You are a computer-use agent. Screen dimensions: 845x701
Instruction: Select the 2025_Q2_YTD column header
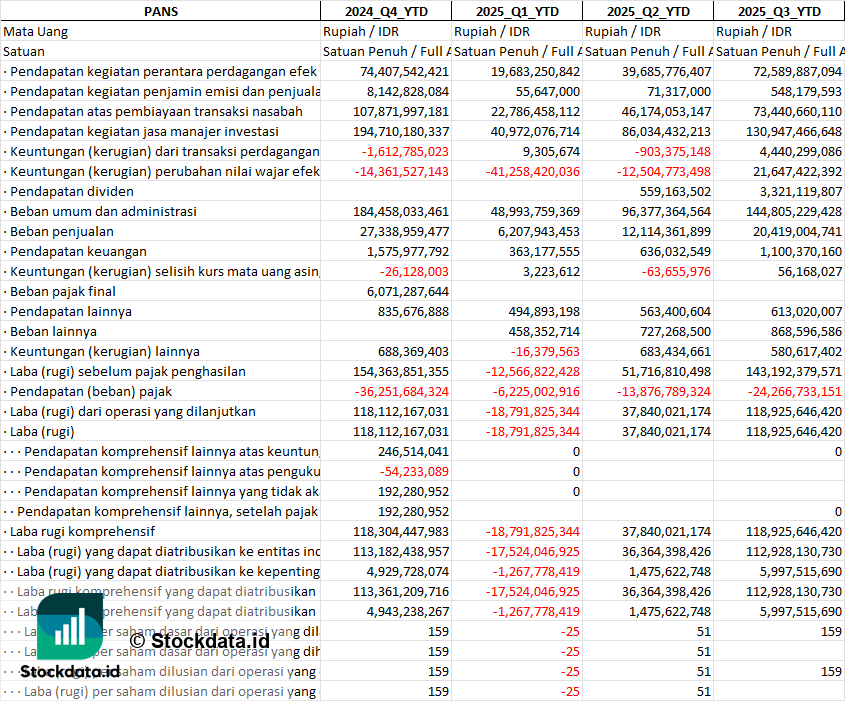point(648,11)
